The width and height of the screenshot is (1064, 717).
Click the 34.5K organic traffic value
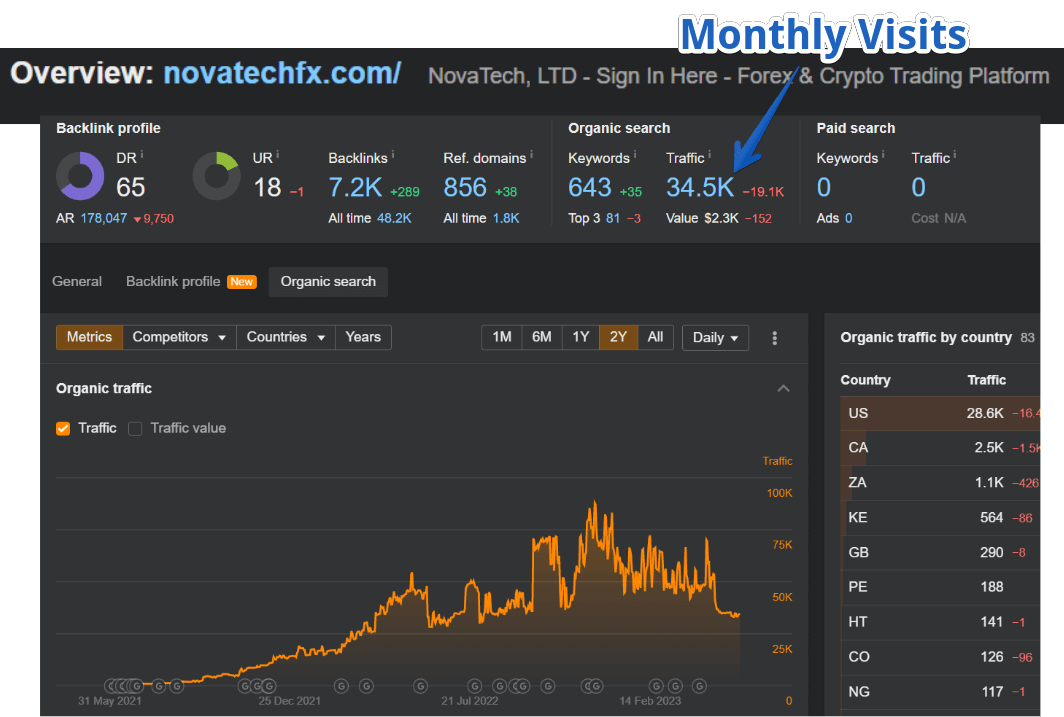point(700,188)
